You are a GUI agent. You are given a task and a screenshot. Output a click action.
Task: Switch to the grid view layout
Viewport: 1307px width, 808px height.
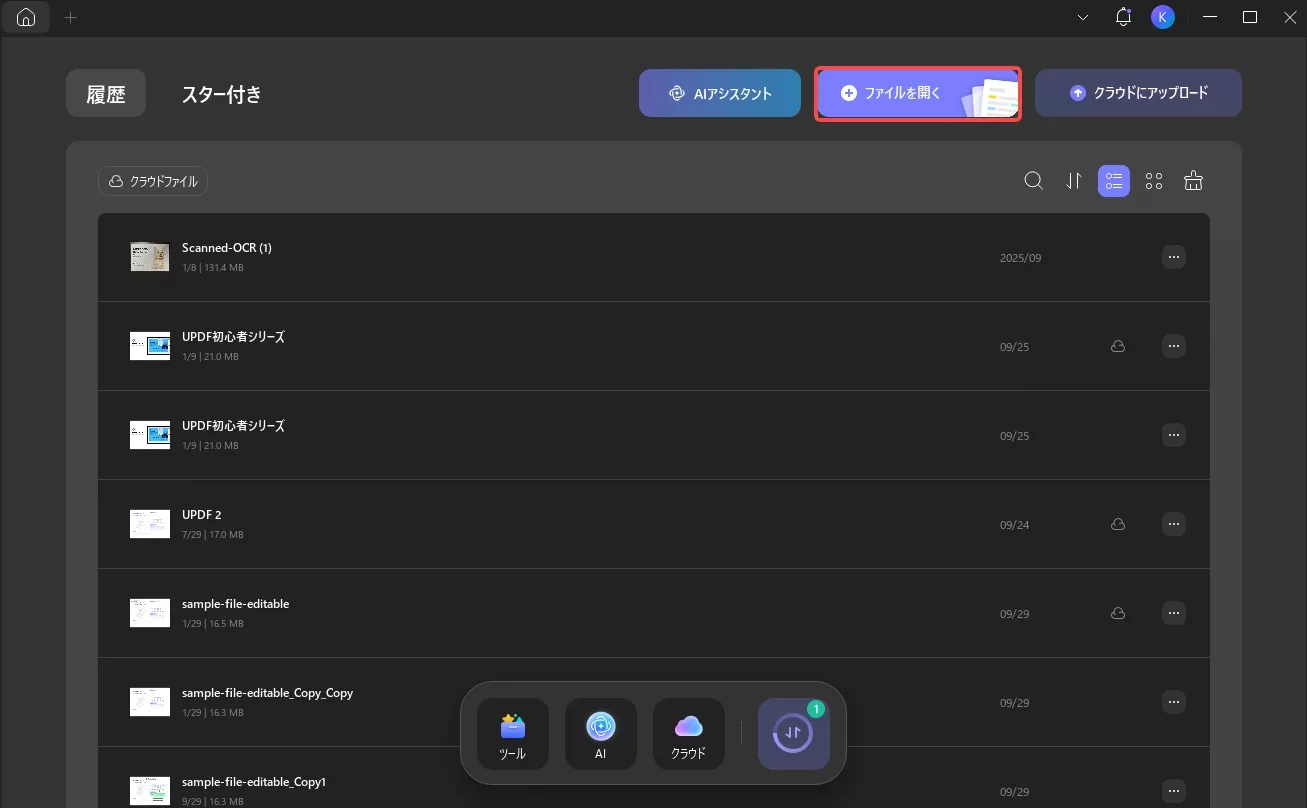tap(1154, 181)
